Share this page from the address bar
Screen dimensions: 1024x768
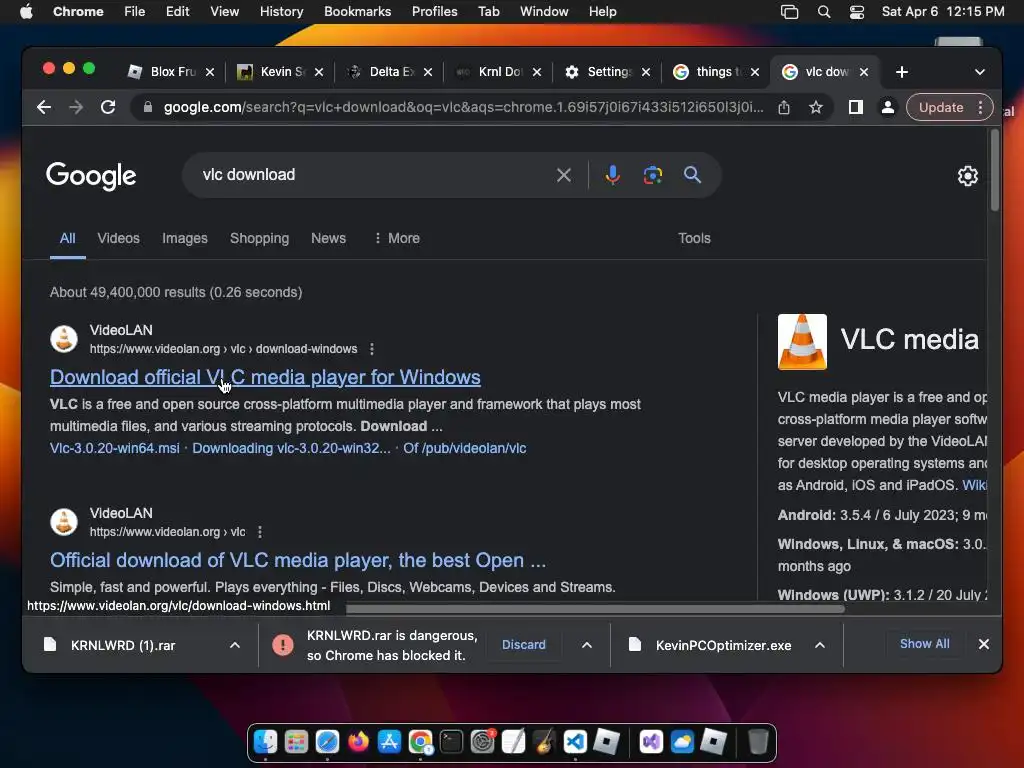784,108
